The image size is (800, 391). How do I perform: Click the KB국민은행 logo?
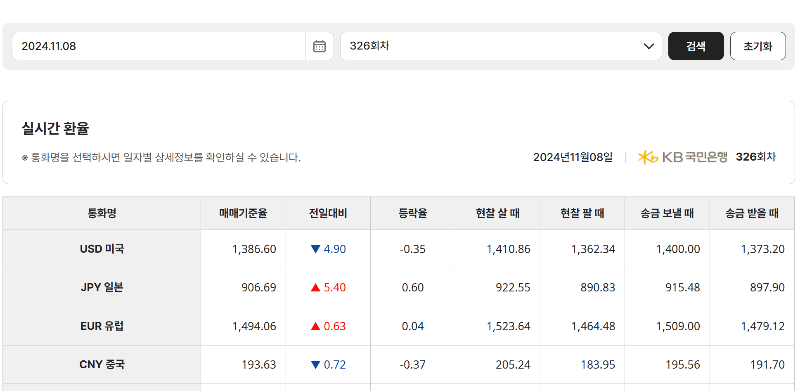click(x=683, y=157)
